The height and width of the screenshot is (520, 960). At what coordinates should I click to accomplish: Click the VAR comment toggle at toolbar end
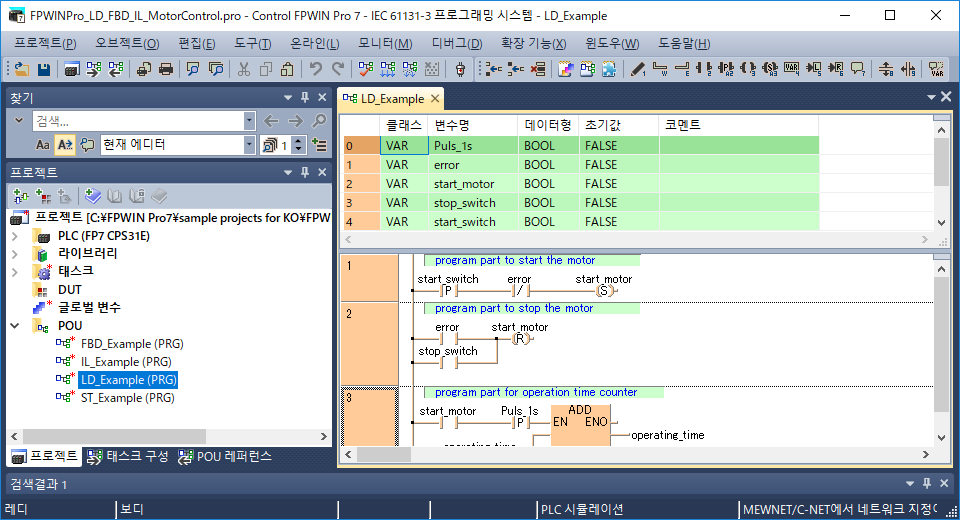tap(936, 69)
